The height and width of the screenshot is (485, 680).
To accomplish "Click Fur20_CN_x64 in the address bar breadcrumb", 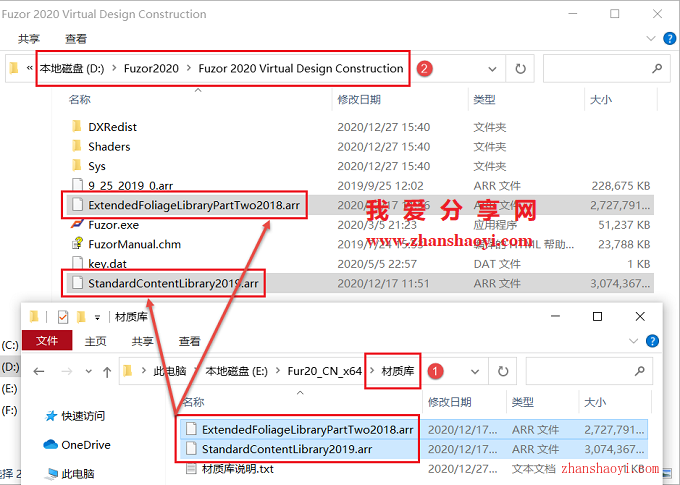I will (x=324, y=371).
